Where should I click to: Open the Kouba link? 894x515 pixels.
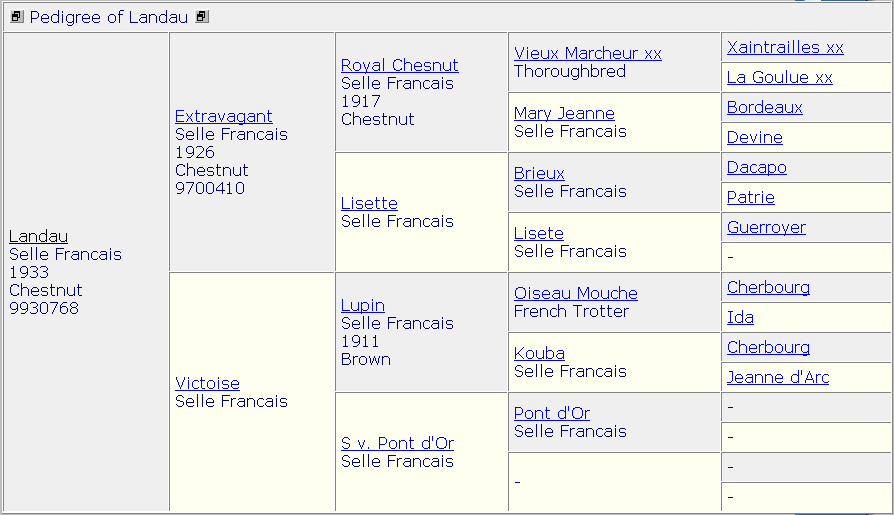click(539, 353)
